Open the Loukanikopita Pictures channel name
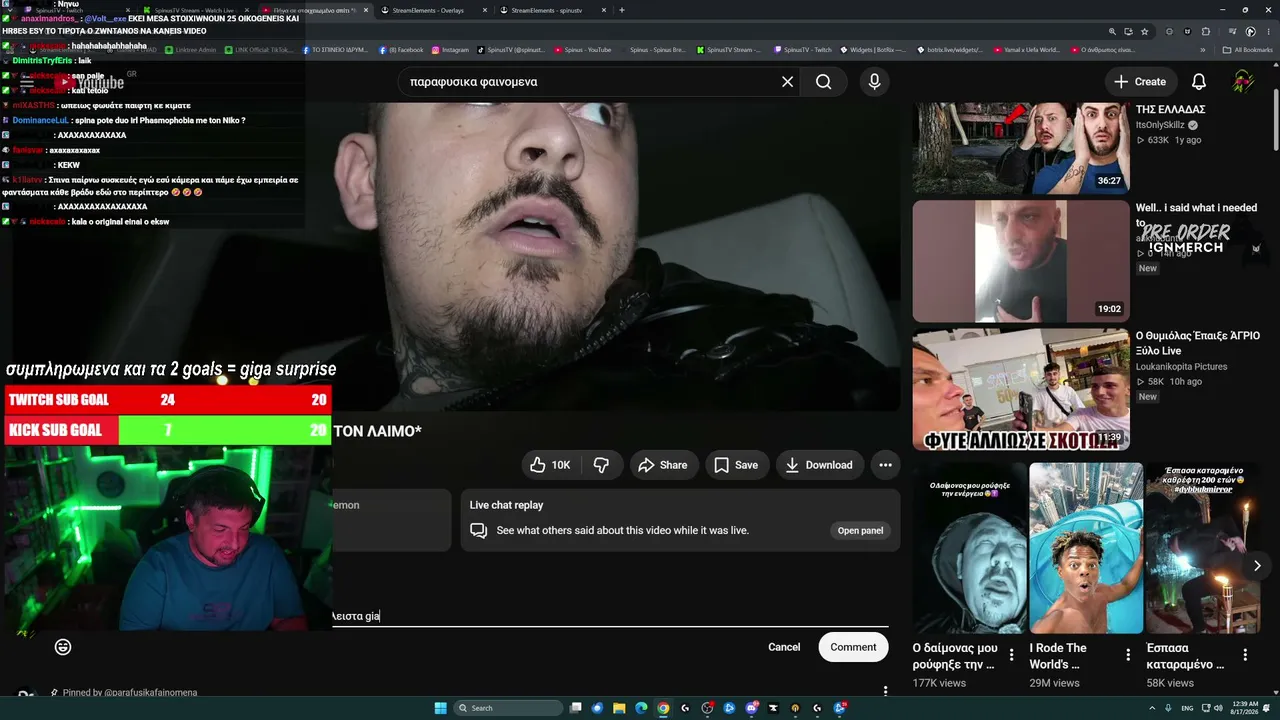Screen dimensions: 1280x720 click(1181, 367)
